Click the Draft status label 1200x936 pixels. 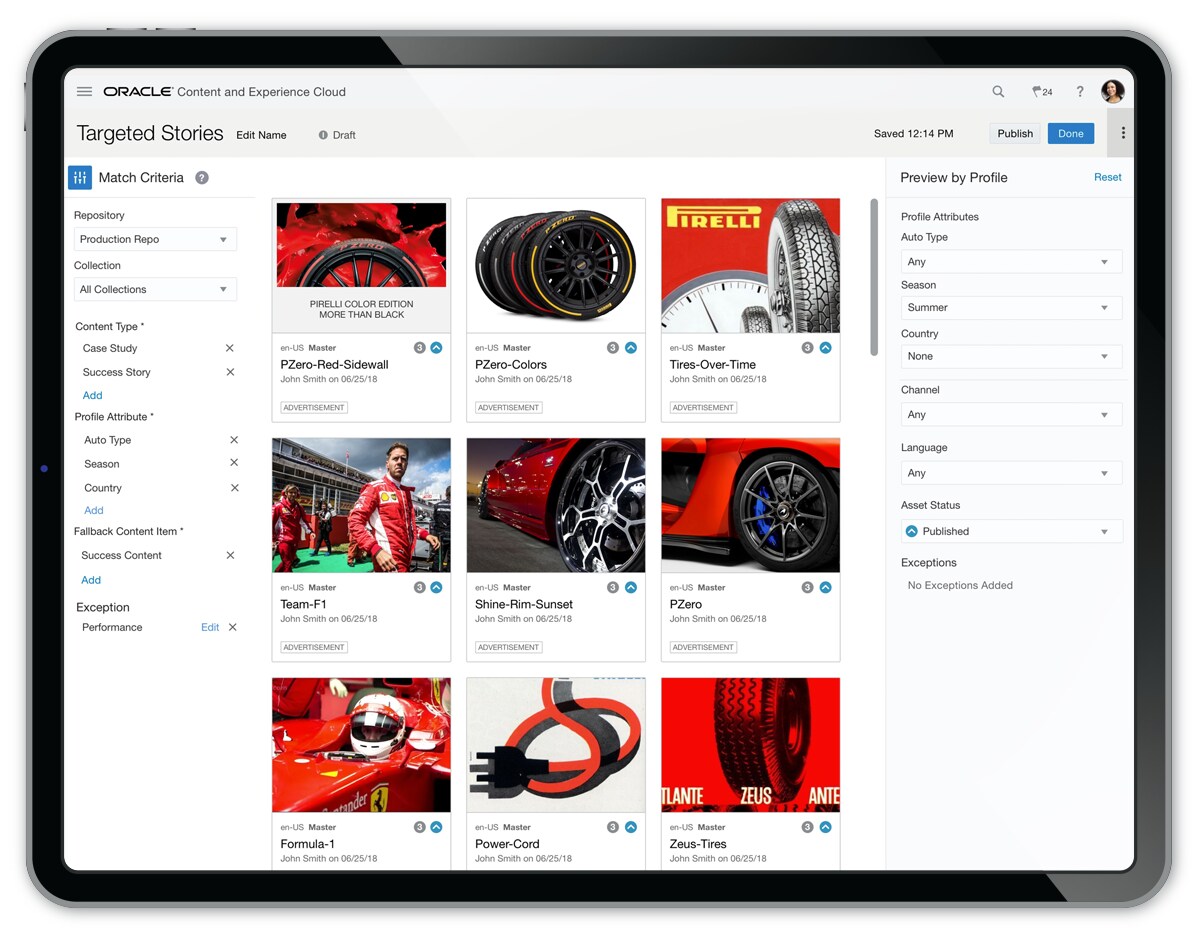pyautogui.click(x=337, y=135)
